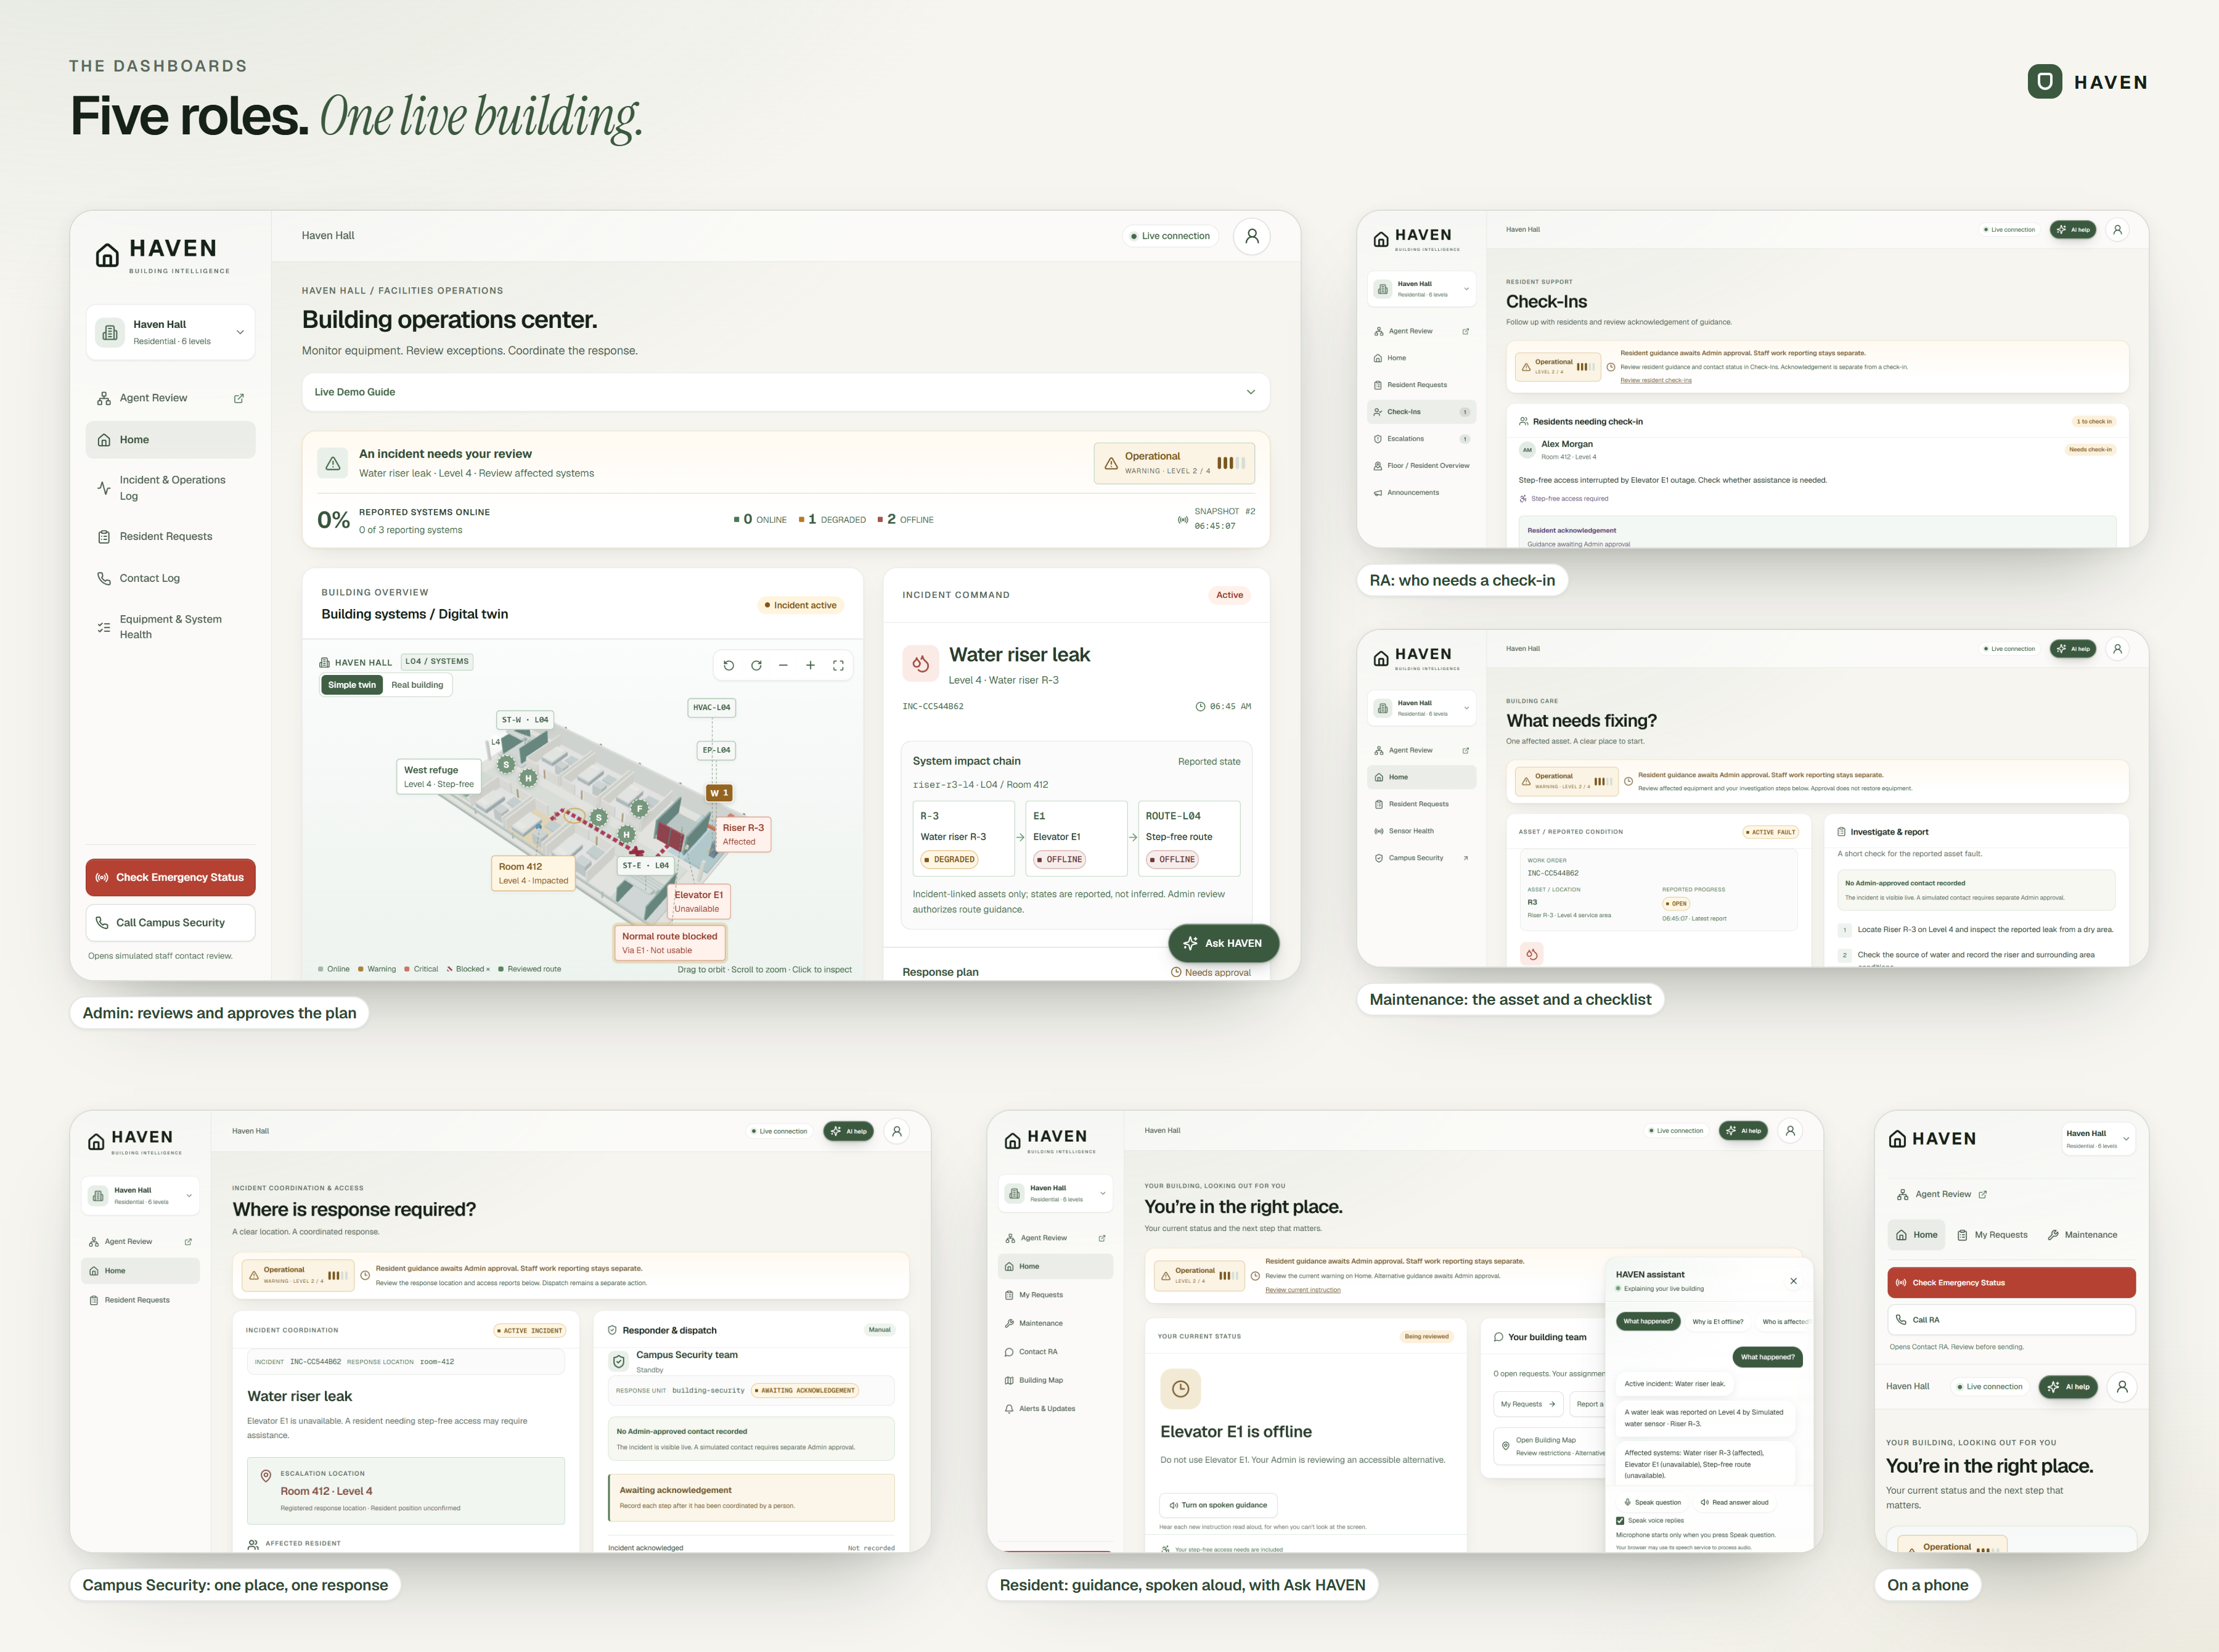Click the Ask HAVEN floating button
2219x1652 pixels.
[1223, 943]
